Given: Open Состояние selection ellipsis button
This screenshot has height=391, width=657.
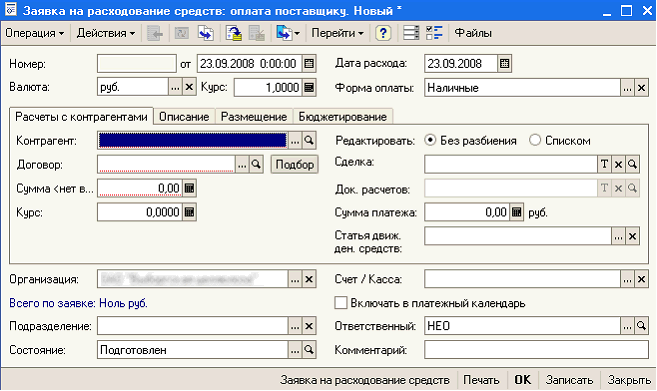Looking at the screenshot, I should tap(295, 350).
